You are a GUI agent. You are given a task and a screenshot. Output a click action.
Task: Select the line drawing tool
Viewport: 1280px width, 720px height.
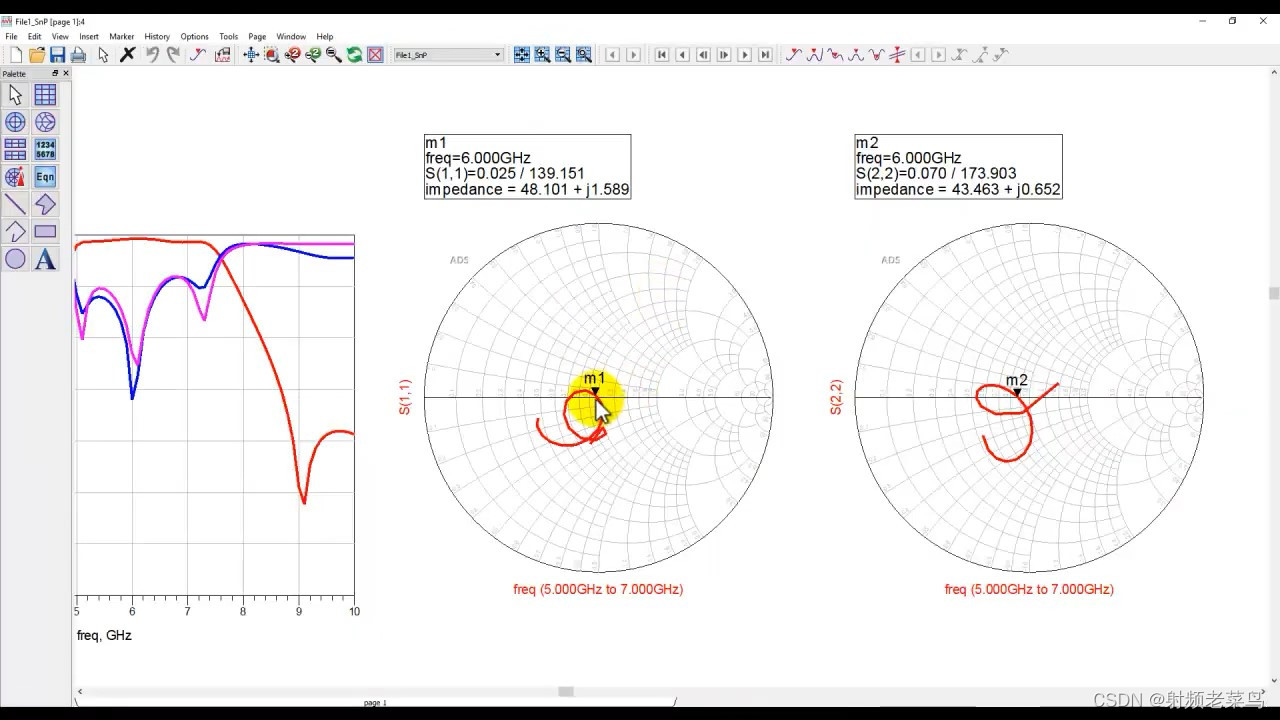click(x=15, y=204)
